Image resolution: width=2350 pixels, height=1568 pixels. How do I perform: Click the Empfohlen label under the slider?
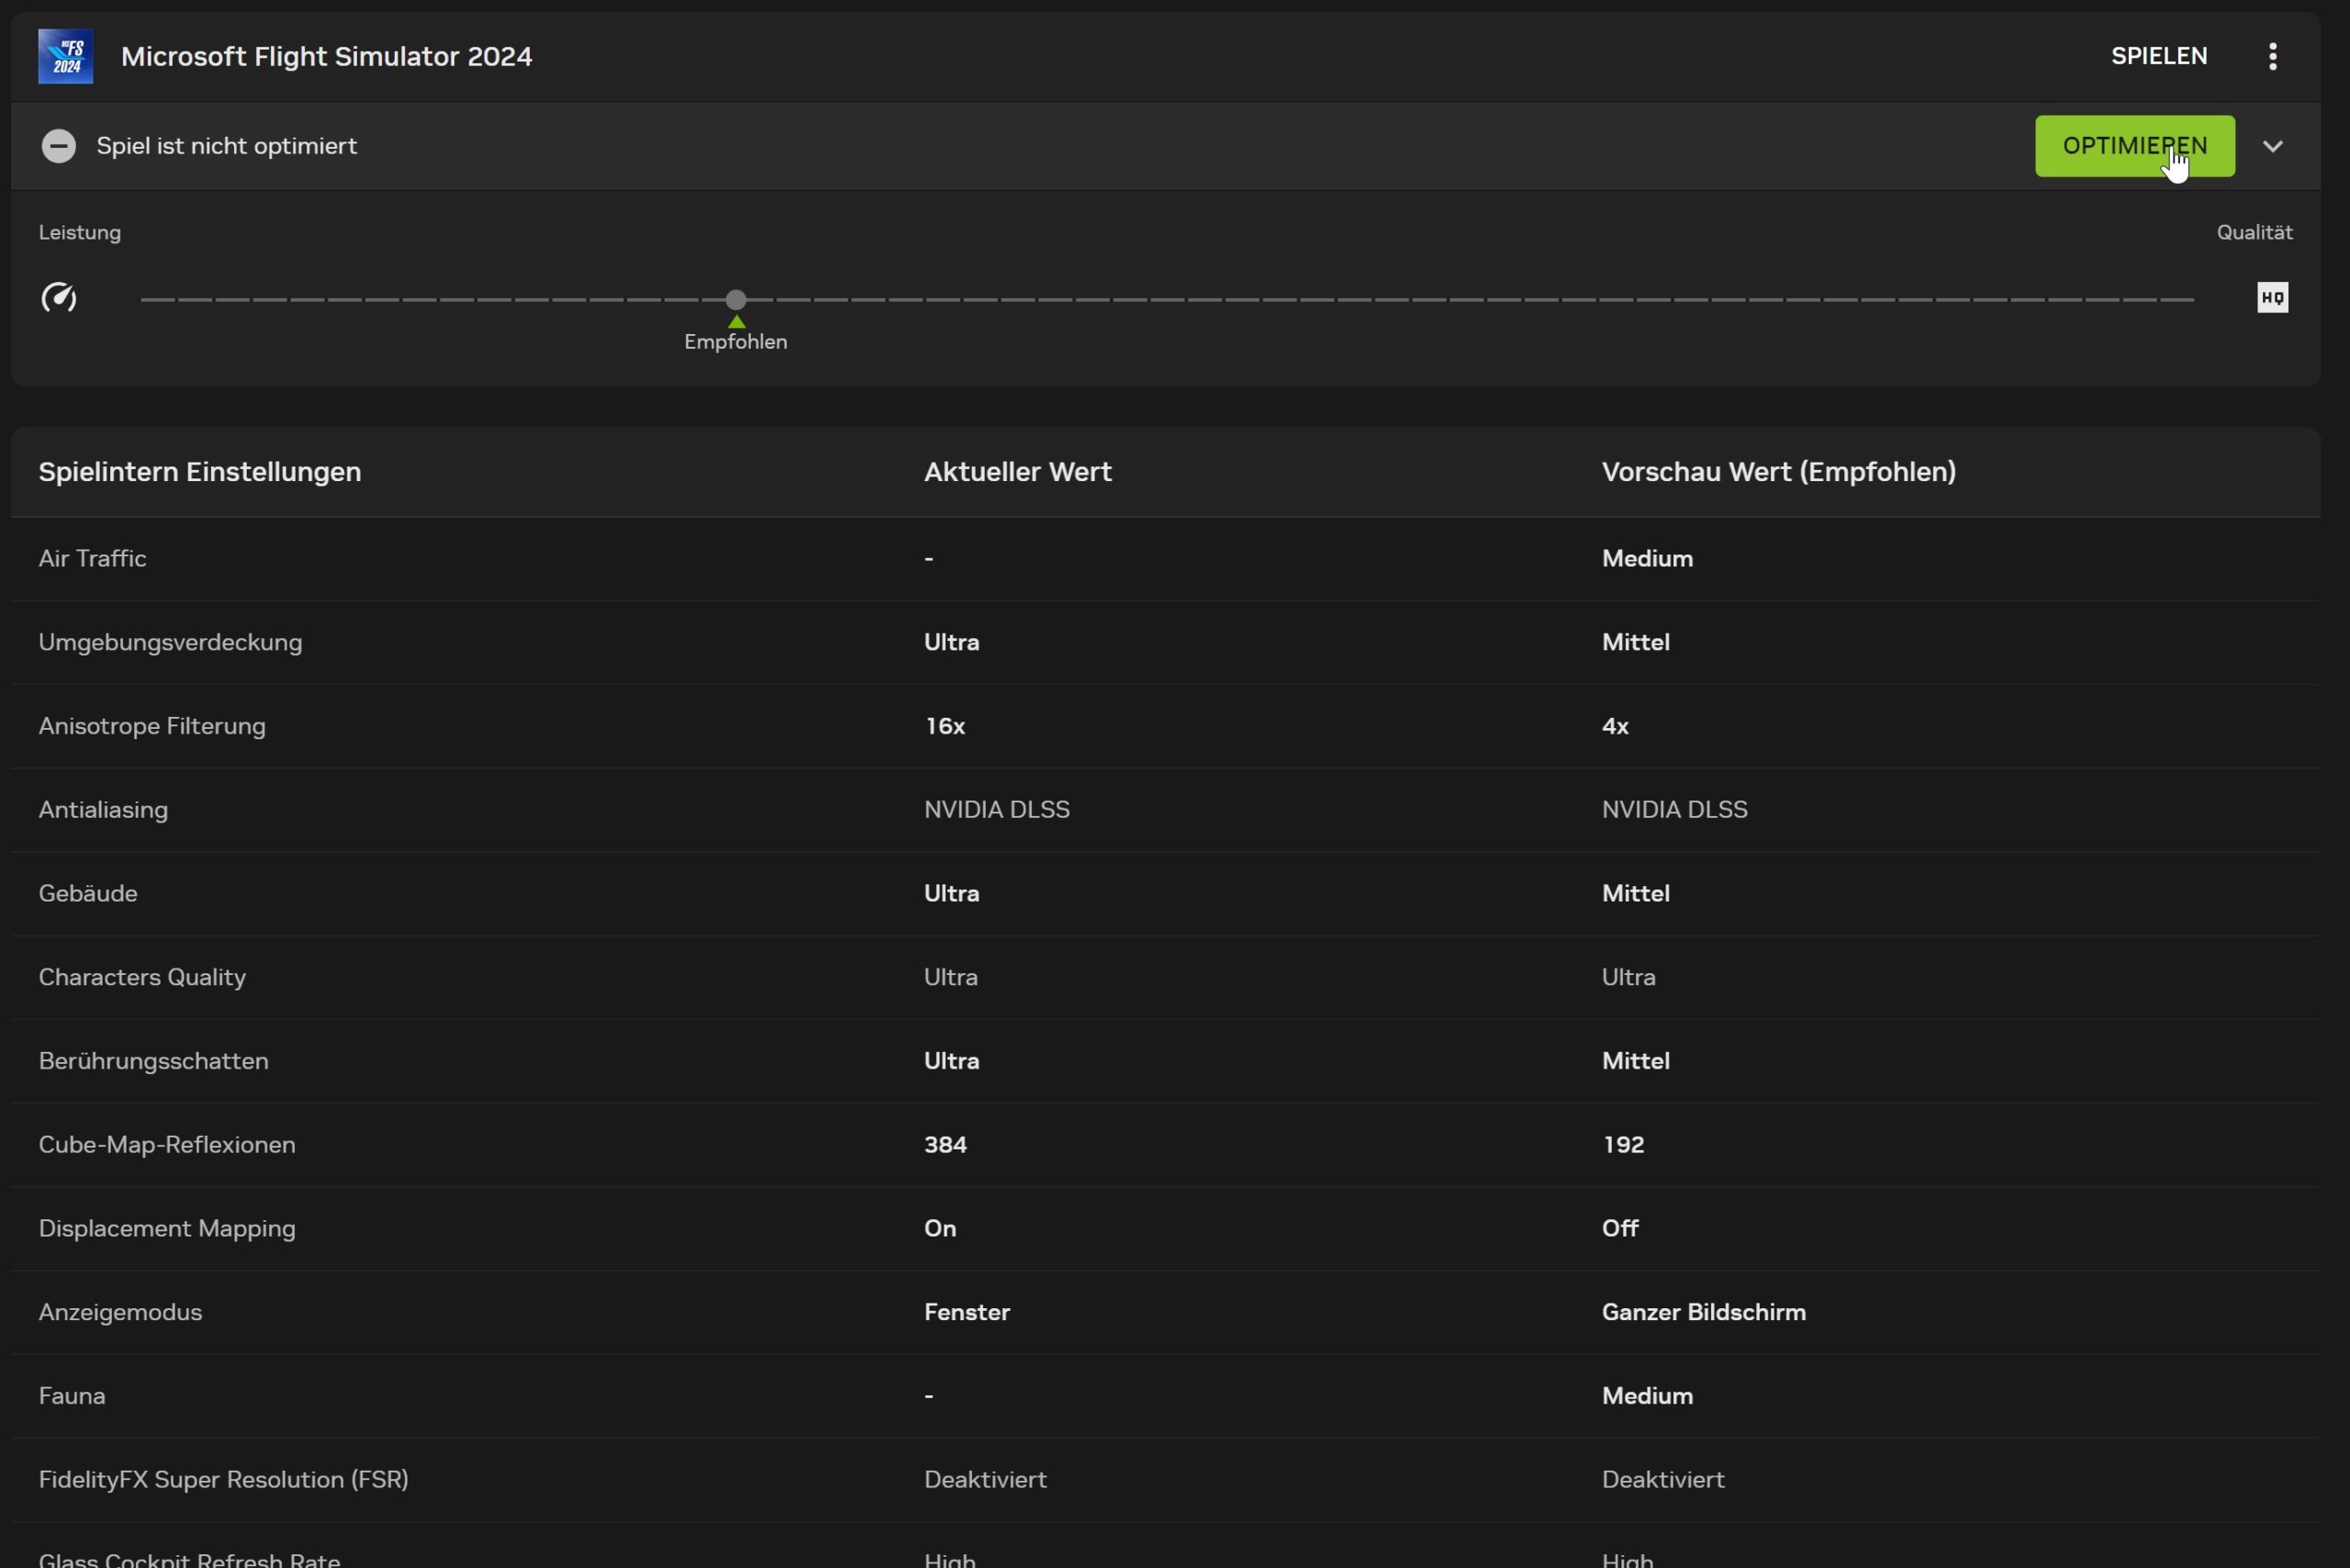tap(736, 342)
